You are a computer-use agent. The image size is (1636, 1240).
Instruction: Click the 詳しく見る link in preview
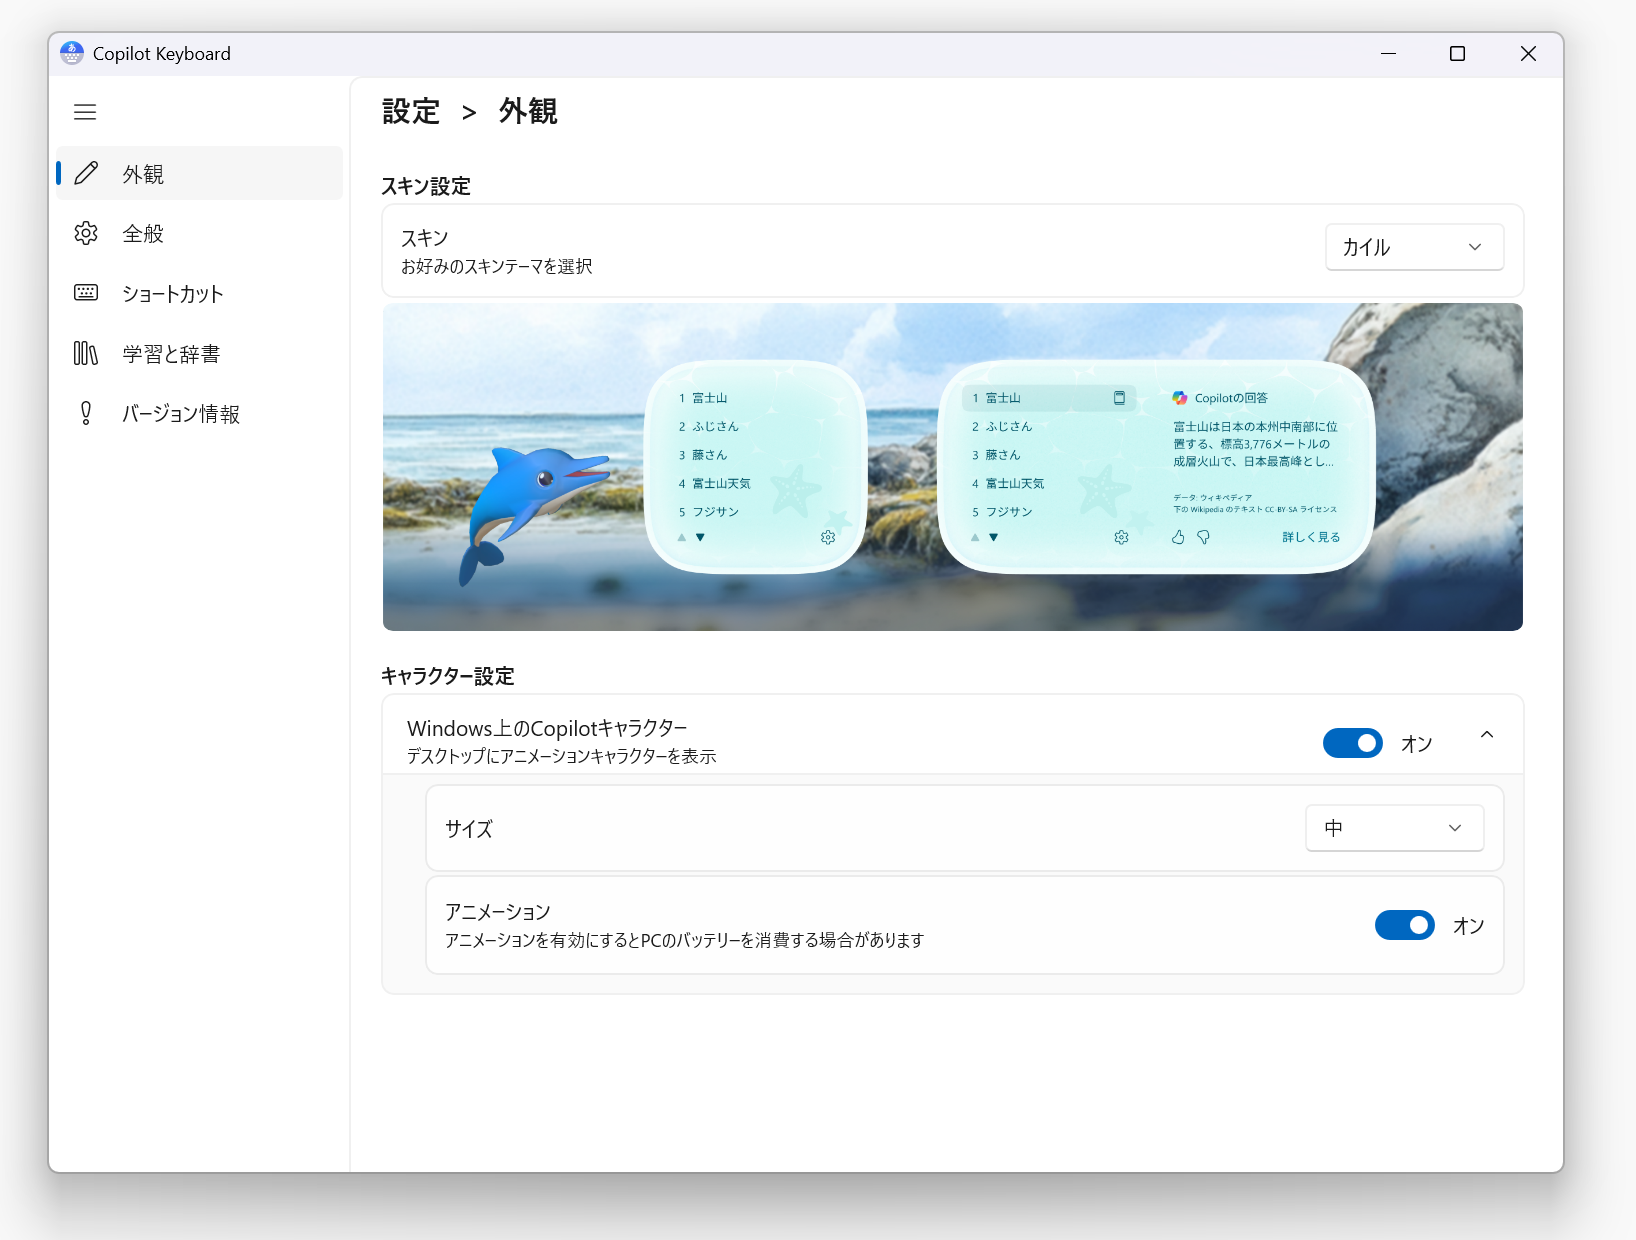pyautogui.click(x=1311, y=537)
